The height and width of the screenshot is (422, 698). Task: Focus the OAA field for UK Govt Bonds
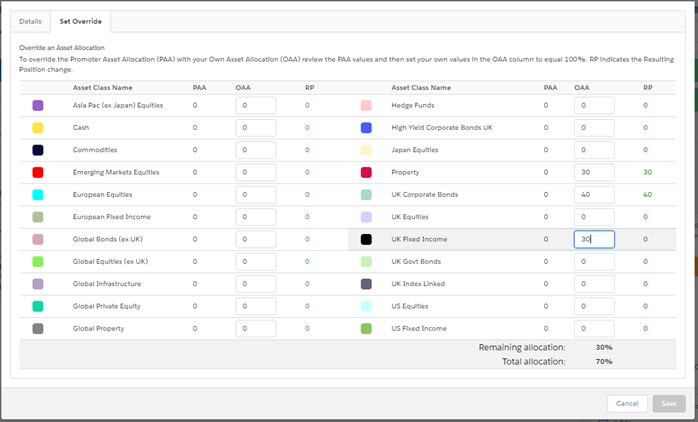coord(594,261)
